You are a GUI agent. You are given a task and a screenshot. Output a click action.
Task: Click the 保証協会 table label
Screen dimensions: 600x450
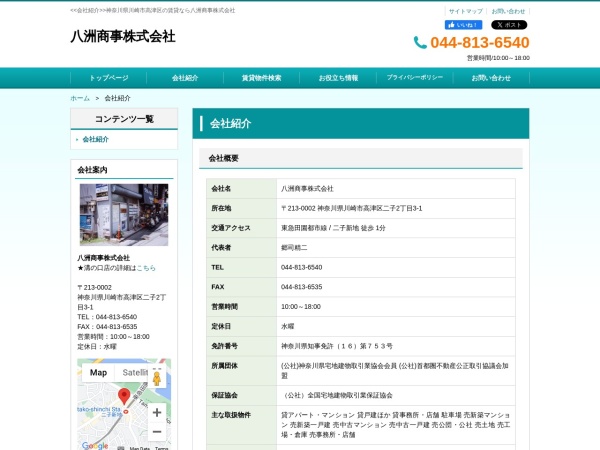[224, 395]
